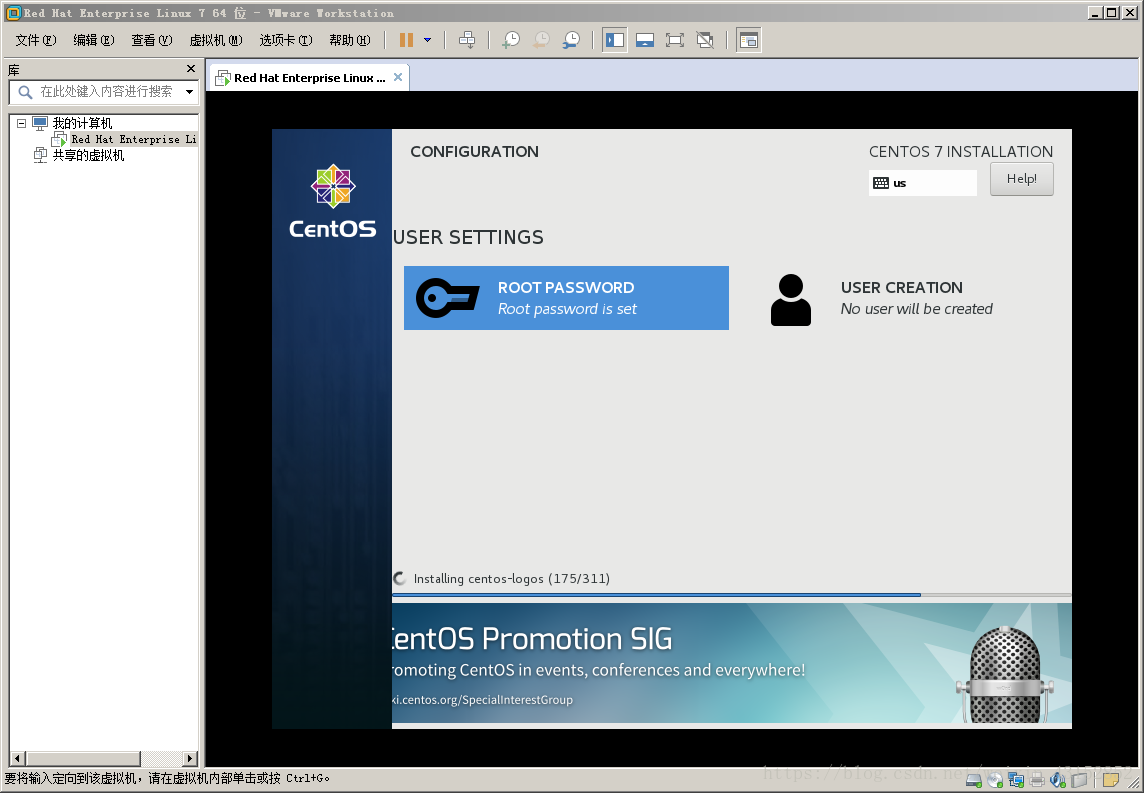This screenshot has height=793, width=1144.
Task: Toggle the console view toolbar button
Action: coord(749,40)
